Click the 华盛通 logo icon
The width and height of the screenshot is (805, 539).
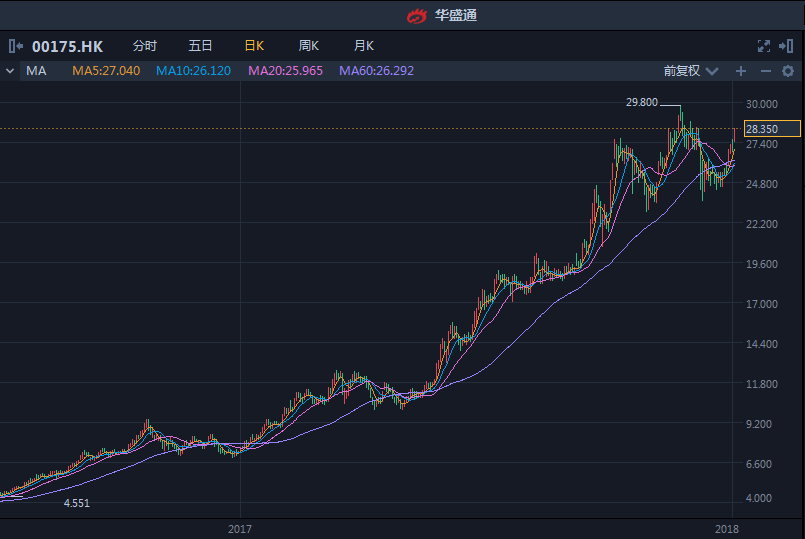417,15
